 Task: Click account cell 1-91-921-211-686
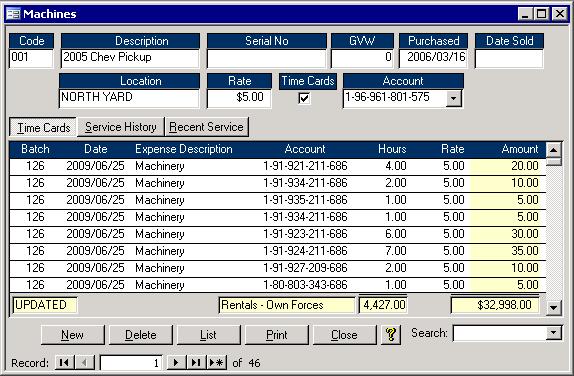305,166
